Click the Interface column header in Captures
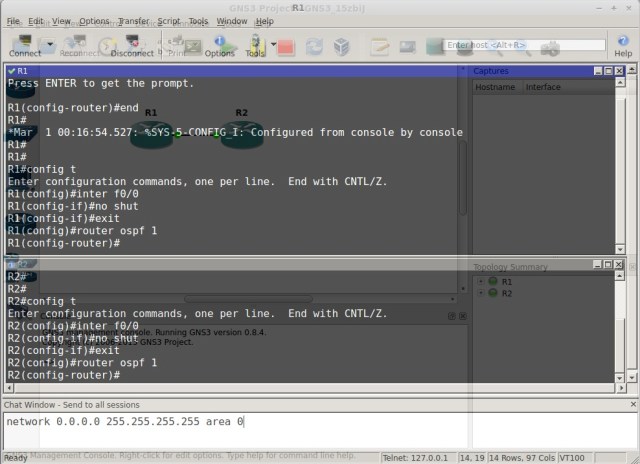This screenshot has width=640, height=464. coord(543,87)
